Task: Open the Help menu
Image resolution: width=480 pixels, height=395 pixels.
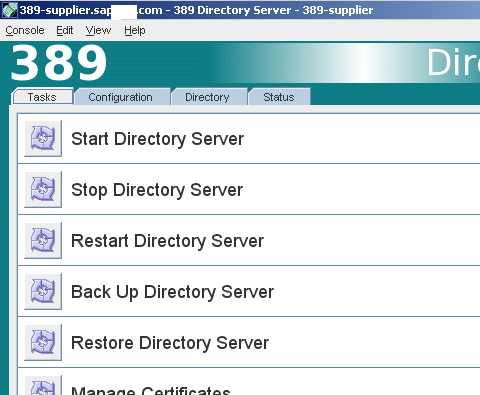Action: coord(135,30)
